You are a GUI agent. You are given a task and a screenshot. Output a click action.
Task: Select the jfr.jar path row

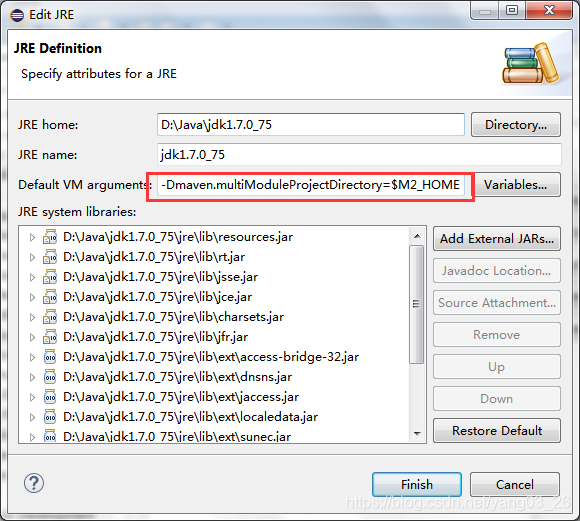155,337
